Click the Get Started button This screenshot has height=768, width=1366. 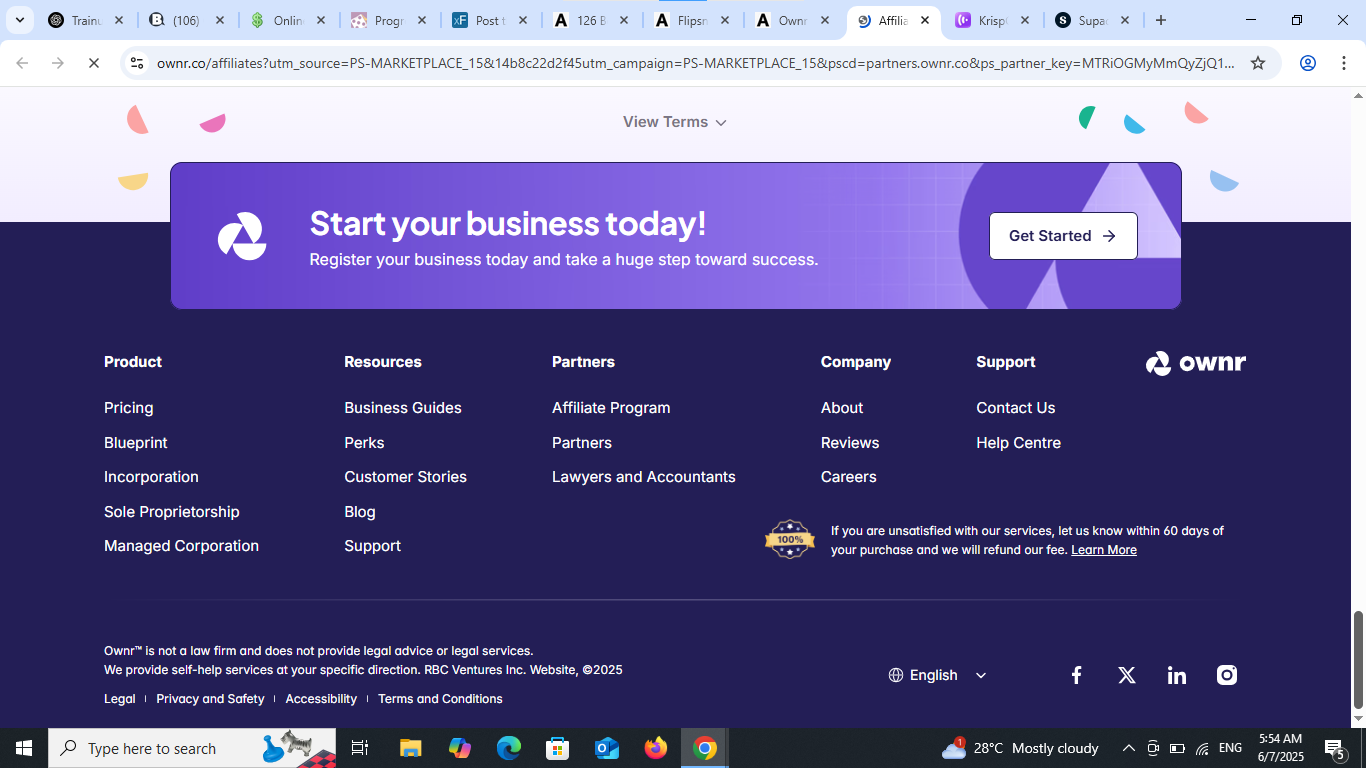coord(1063,236)
